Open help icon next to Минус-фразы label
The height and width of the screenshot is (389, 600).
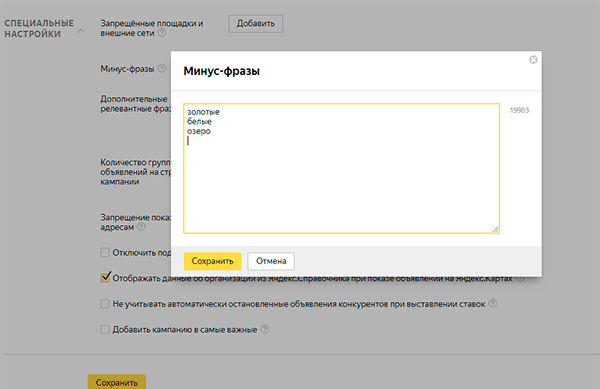click(x=162, y=68)
